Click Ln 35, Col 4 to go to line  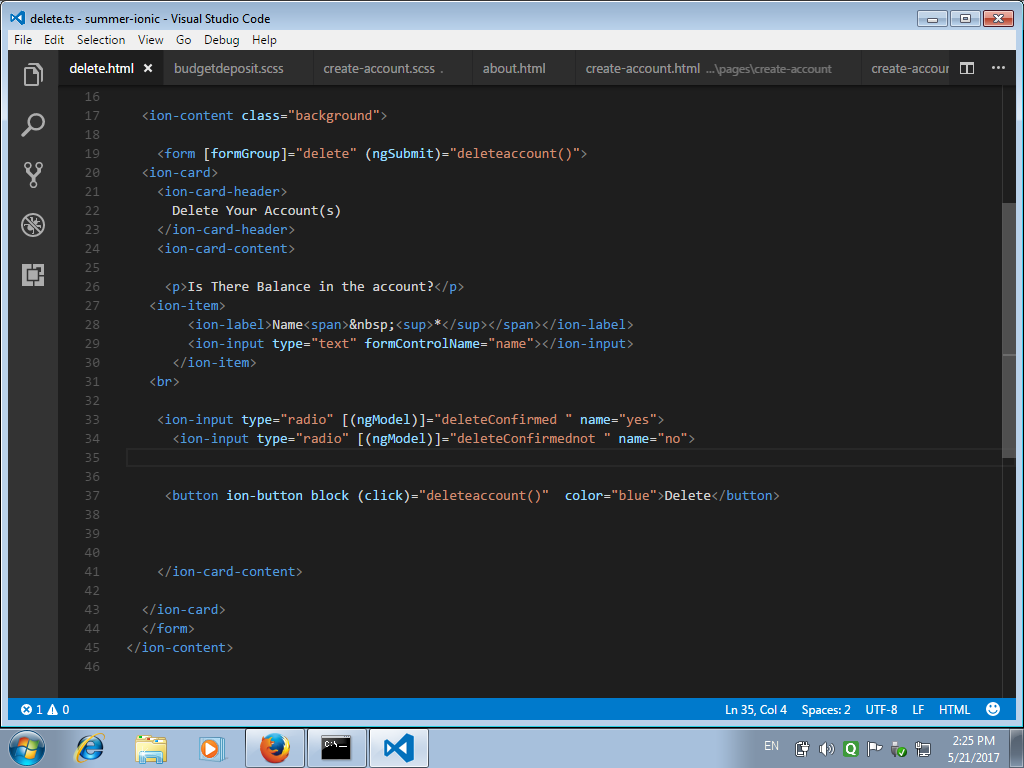coord(756,709)
